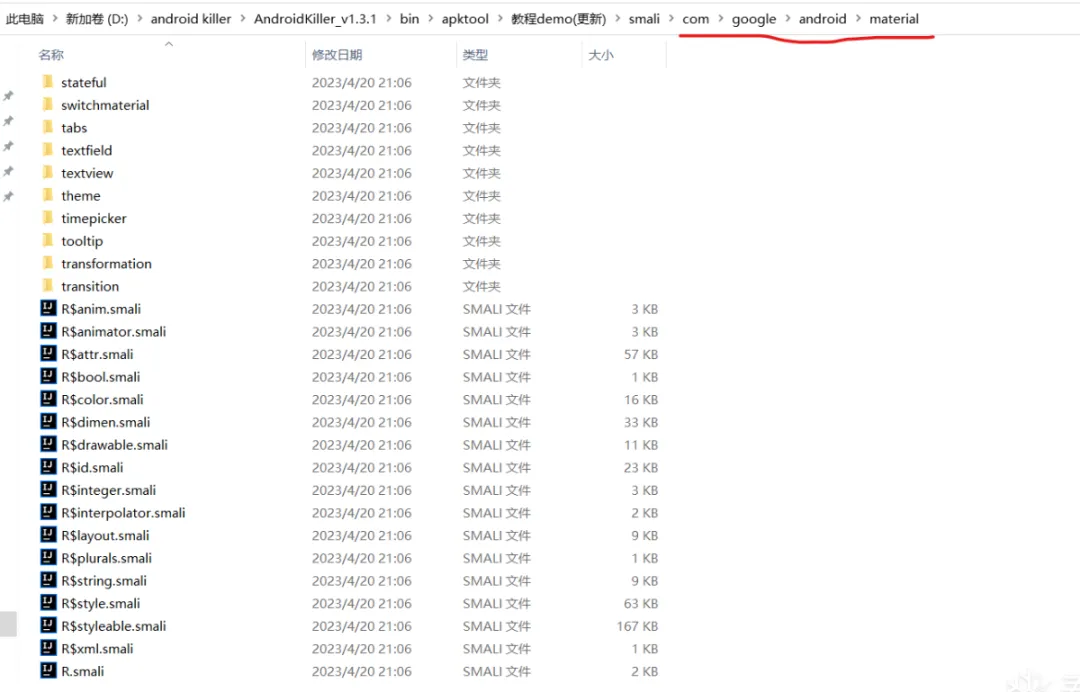Click the R$attr.smali file icon
Viewport: 1080px width, 692px height.
tap(48, 354)
